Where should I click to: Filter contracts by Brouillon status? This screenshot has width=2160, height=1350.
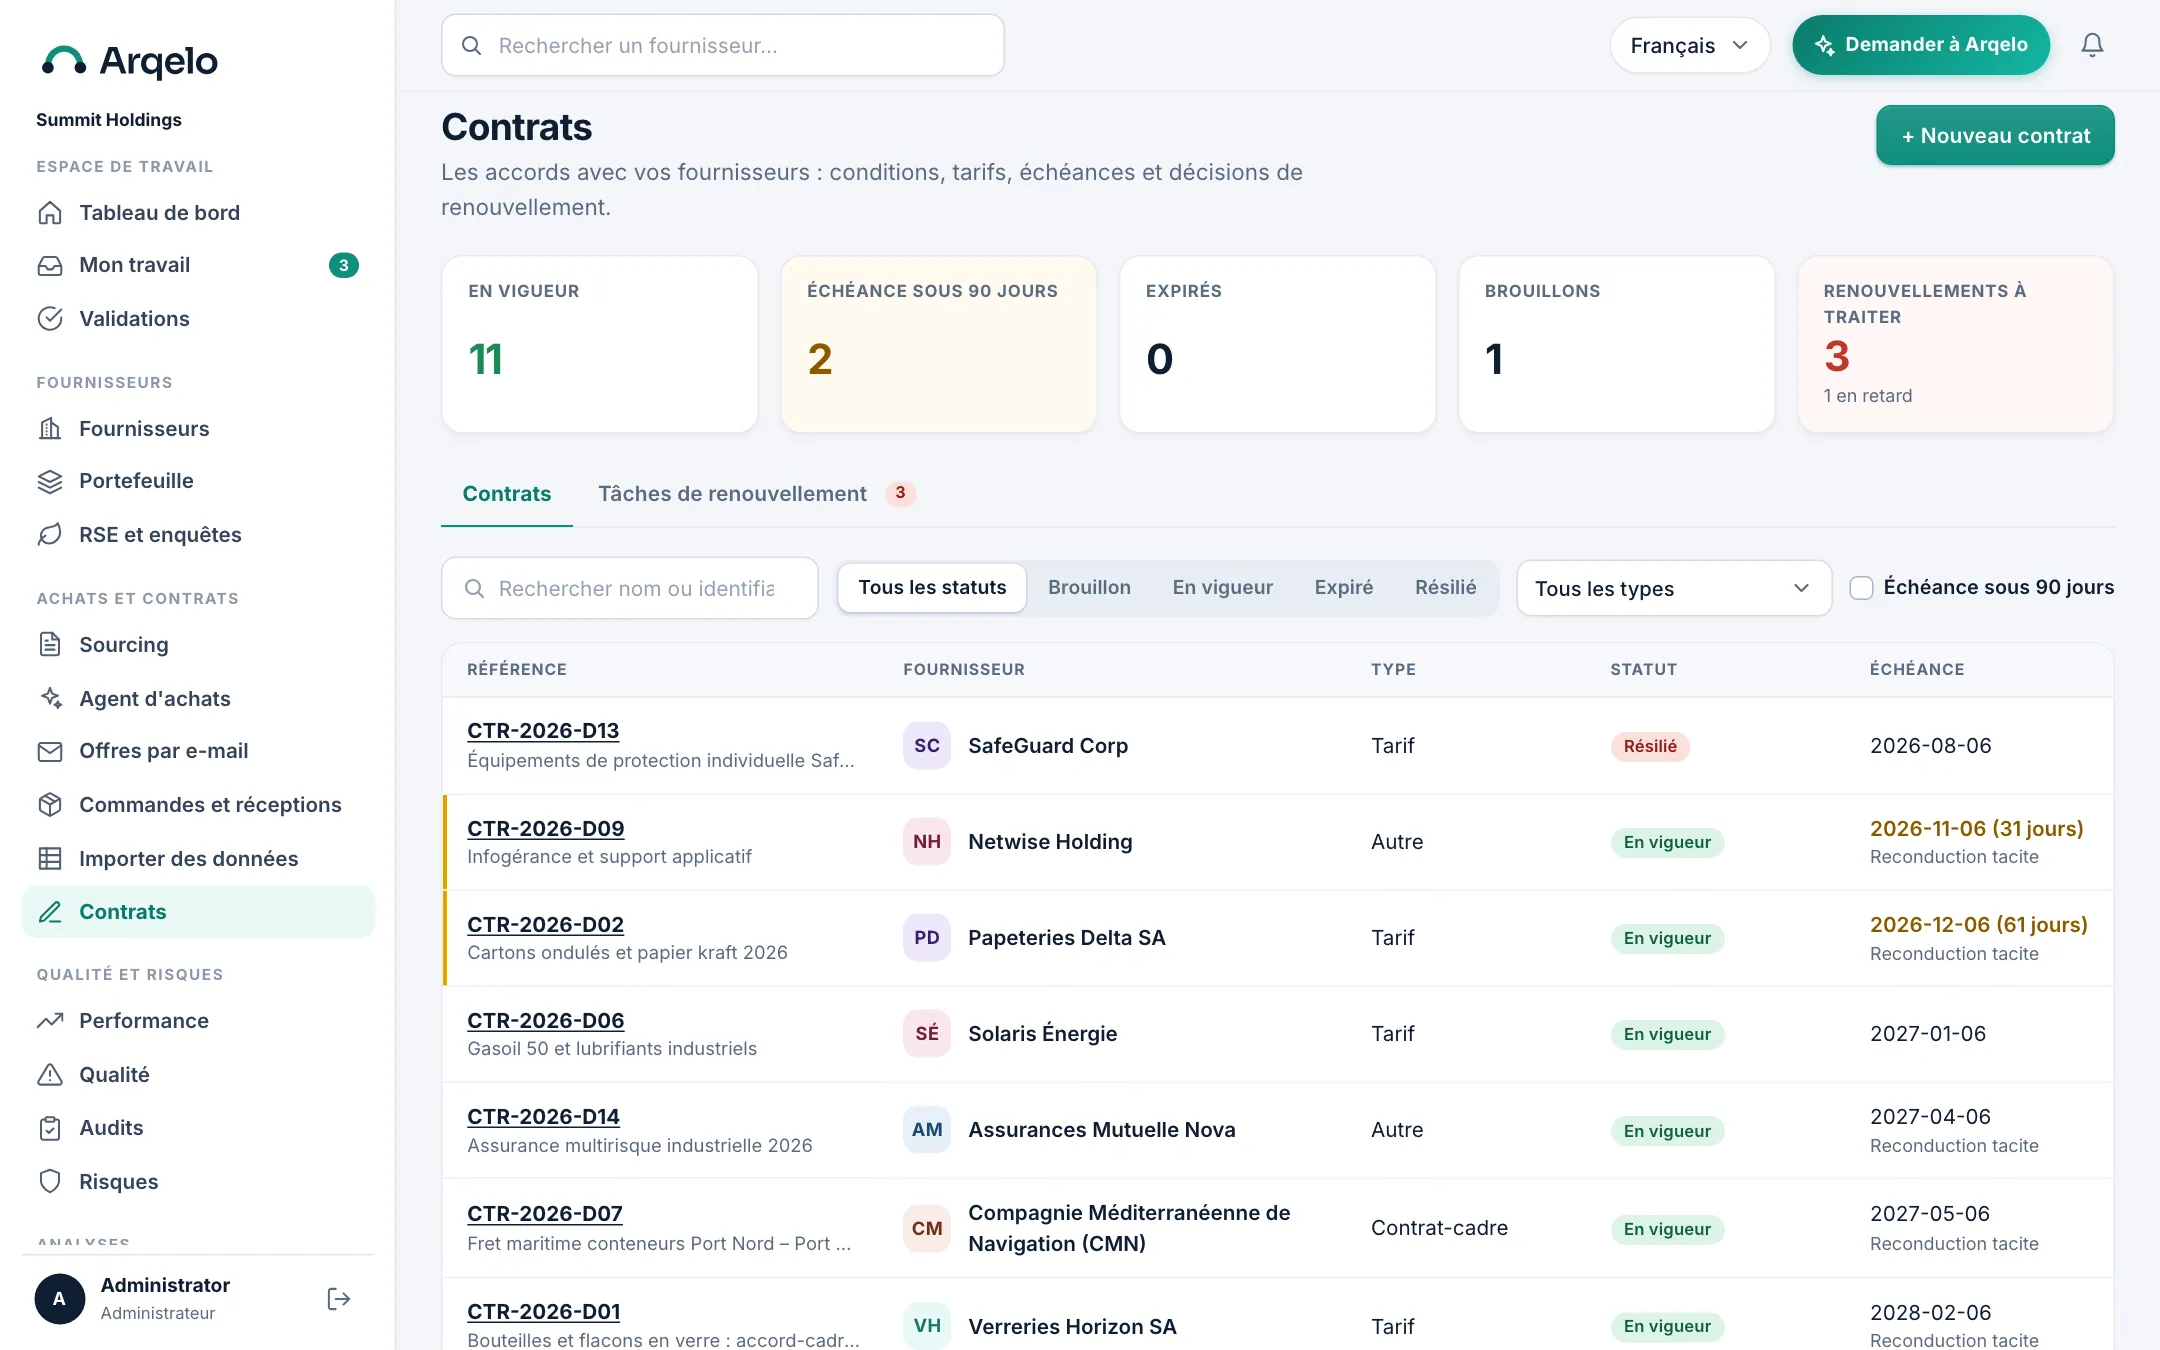[x=1089, y=588]
